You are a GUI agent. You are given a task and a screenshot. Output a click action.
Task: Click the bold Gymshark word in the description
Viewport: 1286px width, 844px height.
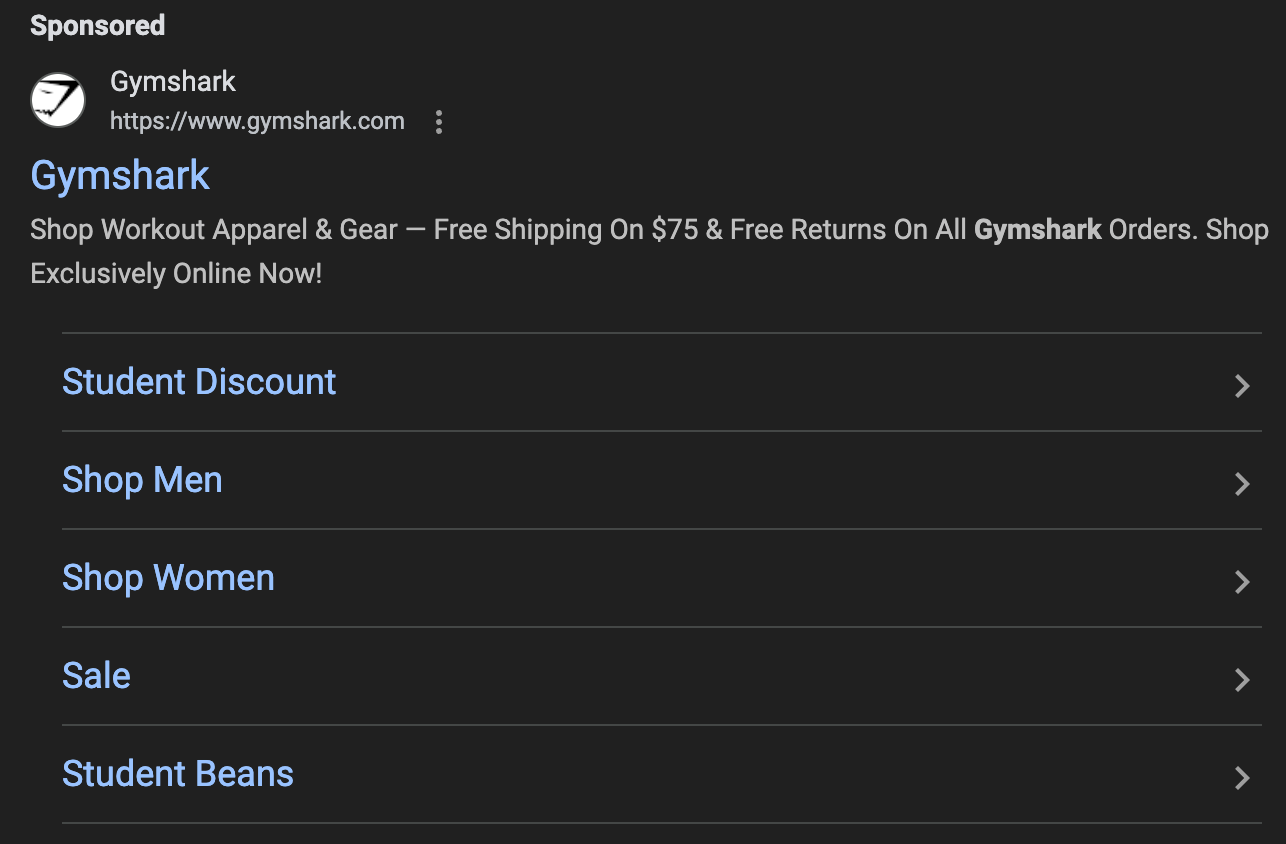[x=1037, y=230]
